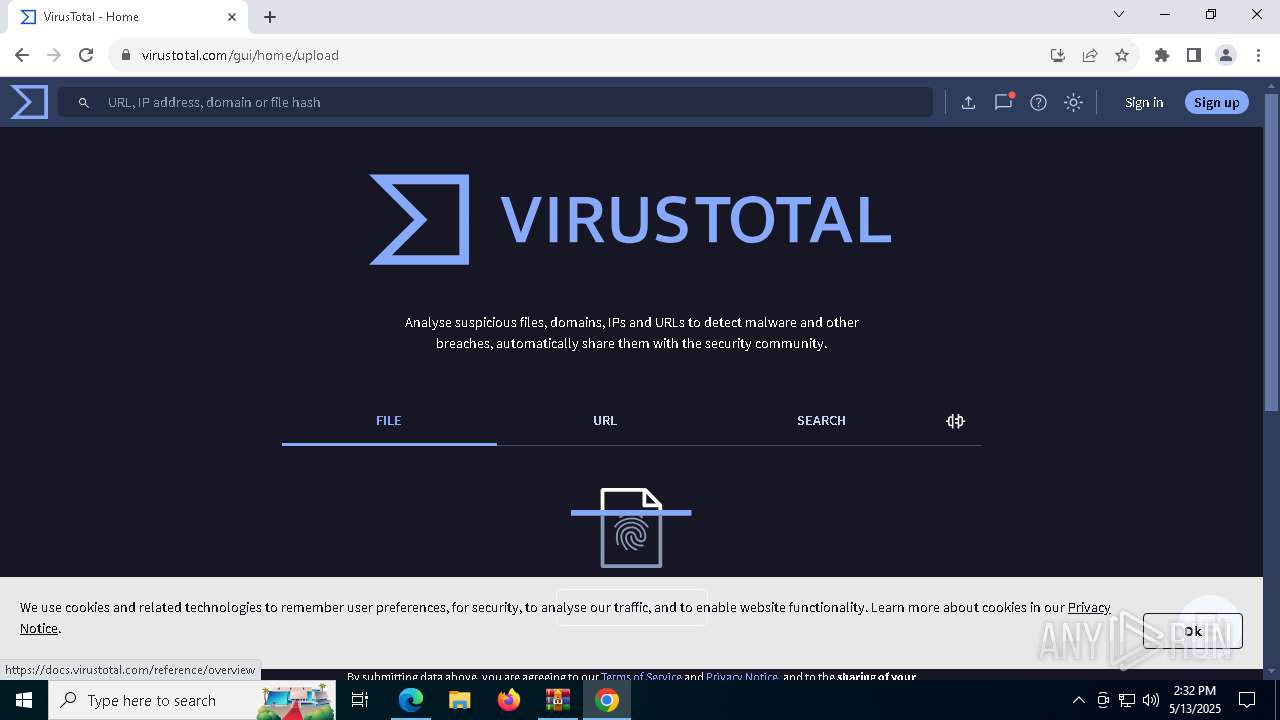Open File Explorer from taskbar
Screen dimensions: 1280x720
tap(459, 700)
